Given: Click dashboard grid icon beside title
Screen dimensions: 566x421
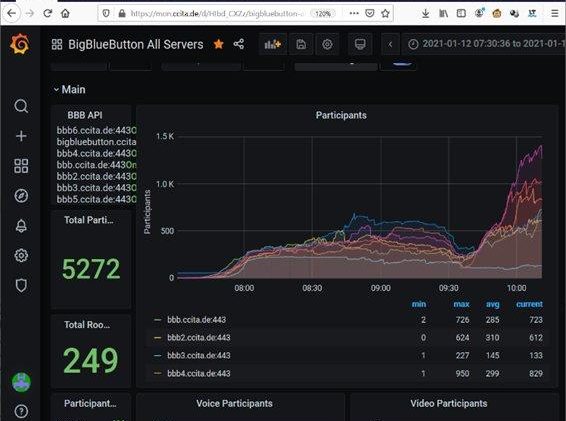Looking at the screenshot, I should pos(57,44).
